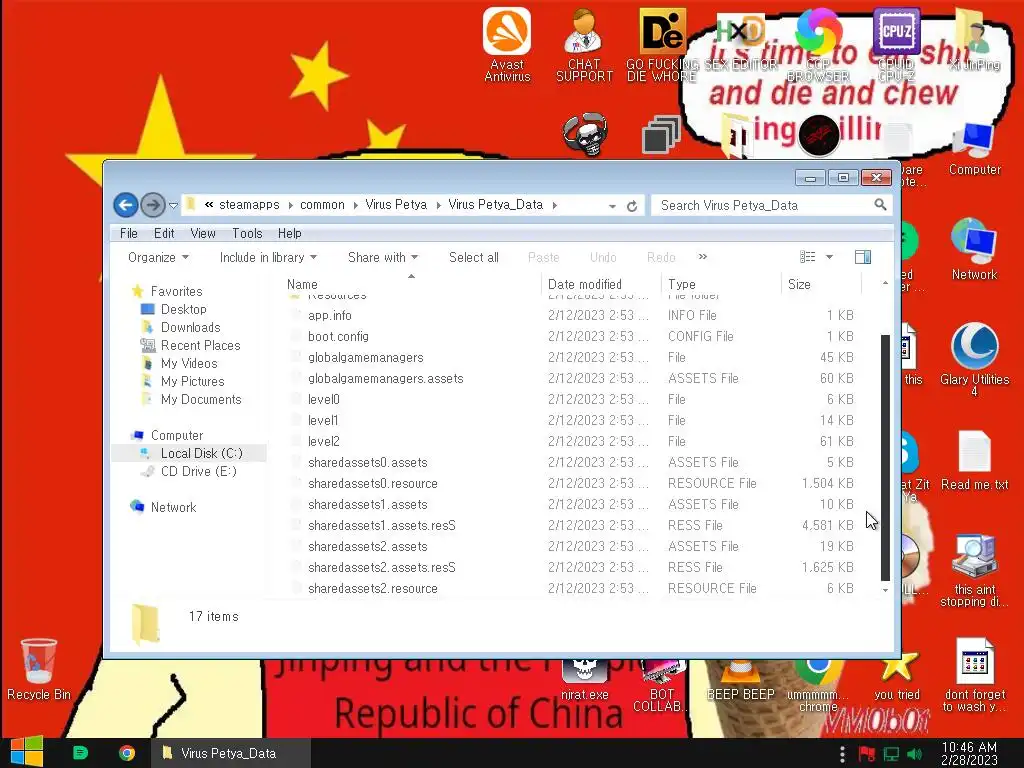The image size is (1024, 768).
Task: Select My Videos in the navigation pane
Action: pos(189,363)
